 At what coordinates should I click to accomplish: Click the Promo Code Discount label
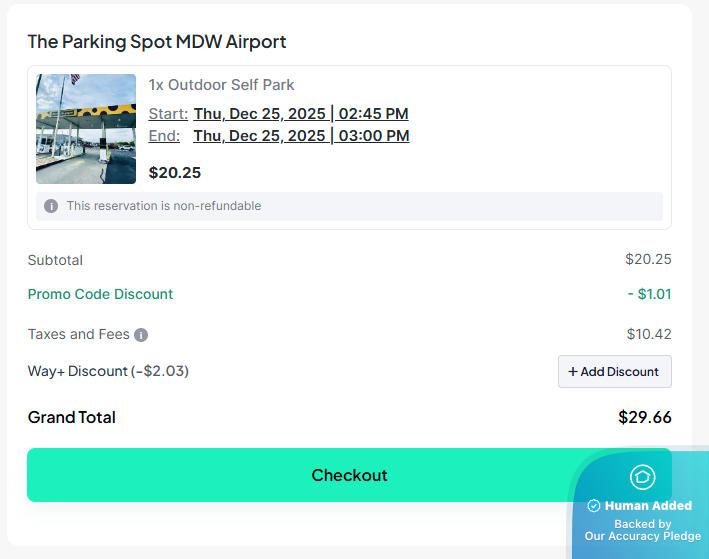pyautogui.click(x=100, y=294)
